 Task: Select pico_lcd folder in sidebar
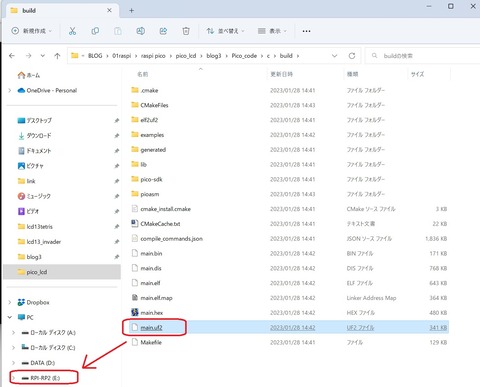click(62, 272)
